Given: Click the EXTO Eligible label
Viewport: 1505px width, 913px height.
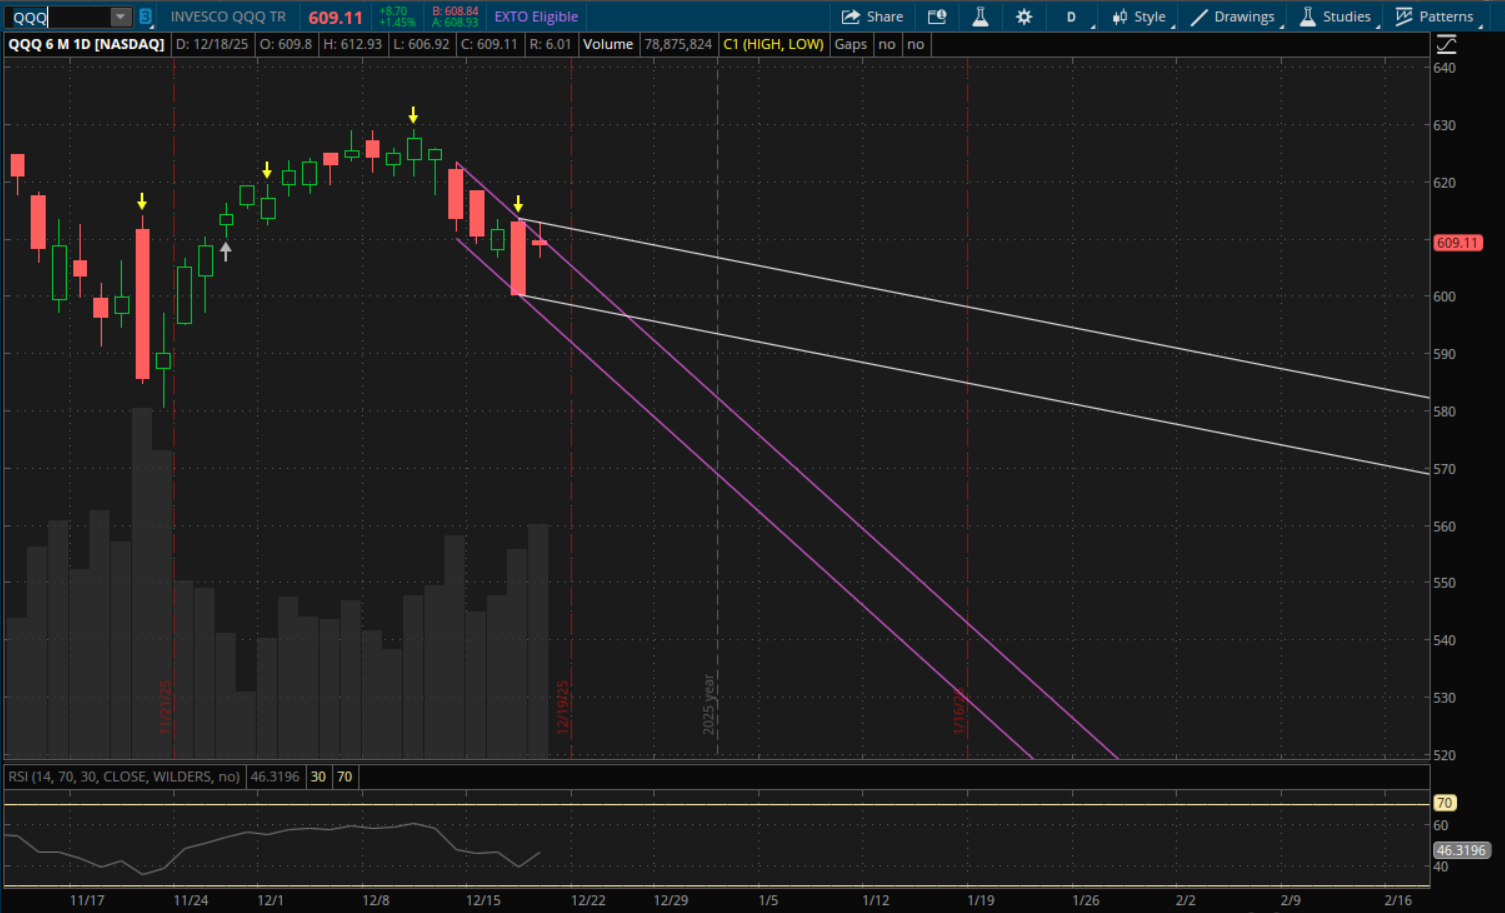Looking at the screenshot, I should coord(536,17).
